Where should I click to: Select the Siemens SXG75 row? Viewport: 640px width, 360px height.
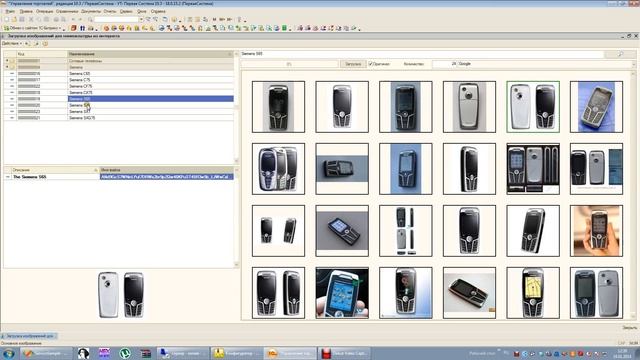coord(118,118)
